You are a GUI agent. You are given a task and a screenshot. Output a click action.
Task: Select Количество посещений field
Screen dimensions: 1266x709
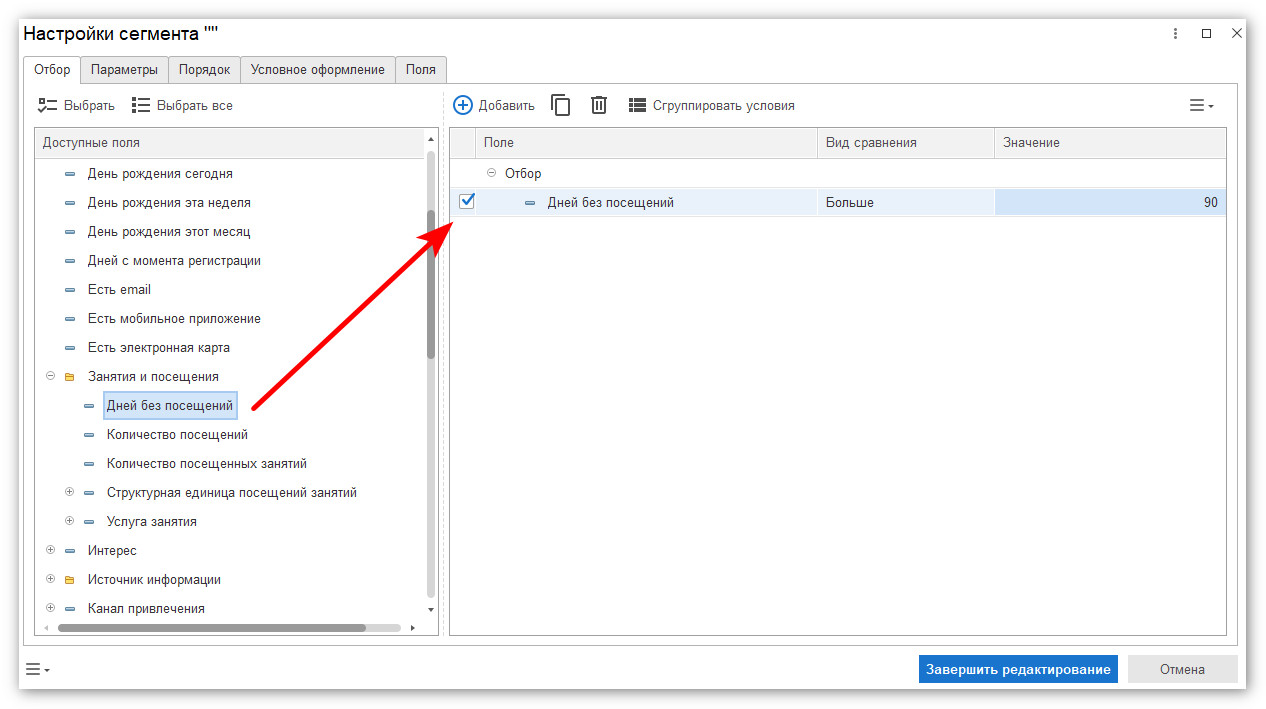click(177, 434)
